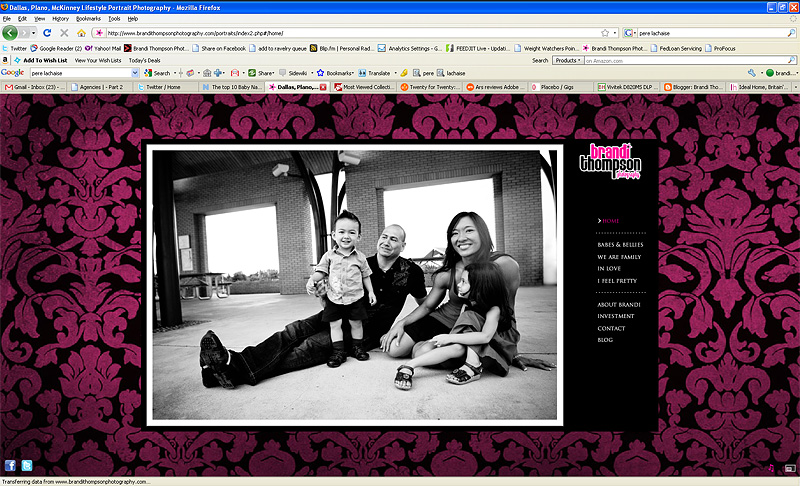Bookmark this page with the star icon

click(605, 33)
